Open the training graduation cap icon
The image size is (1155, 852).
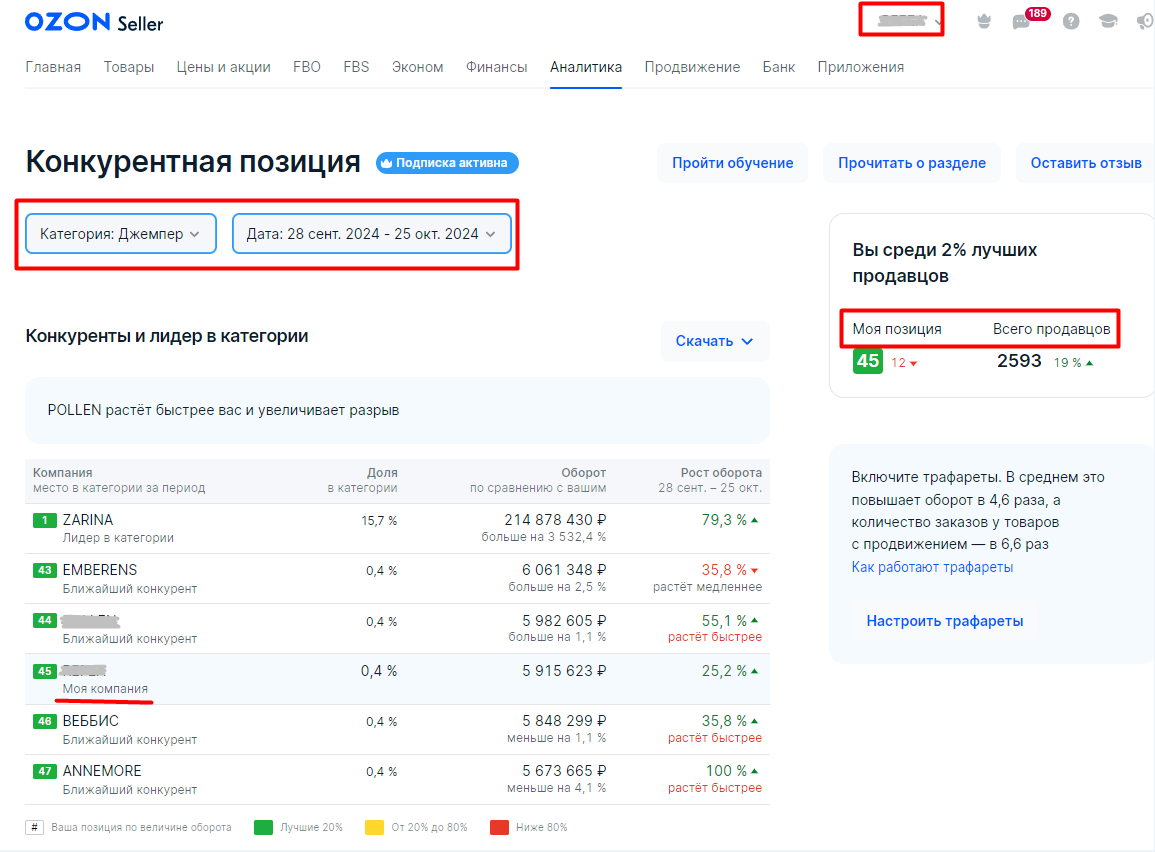(x=1108, y=21)
